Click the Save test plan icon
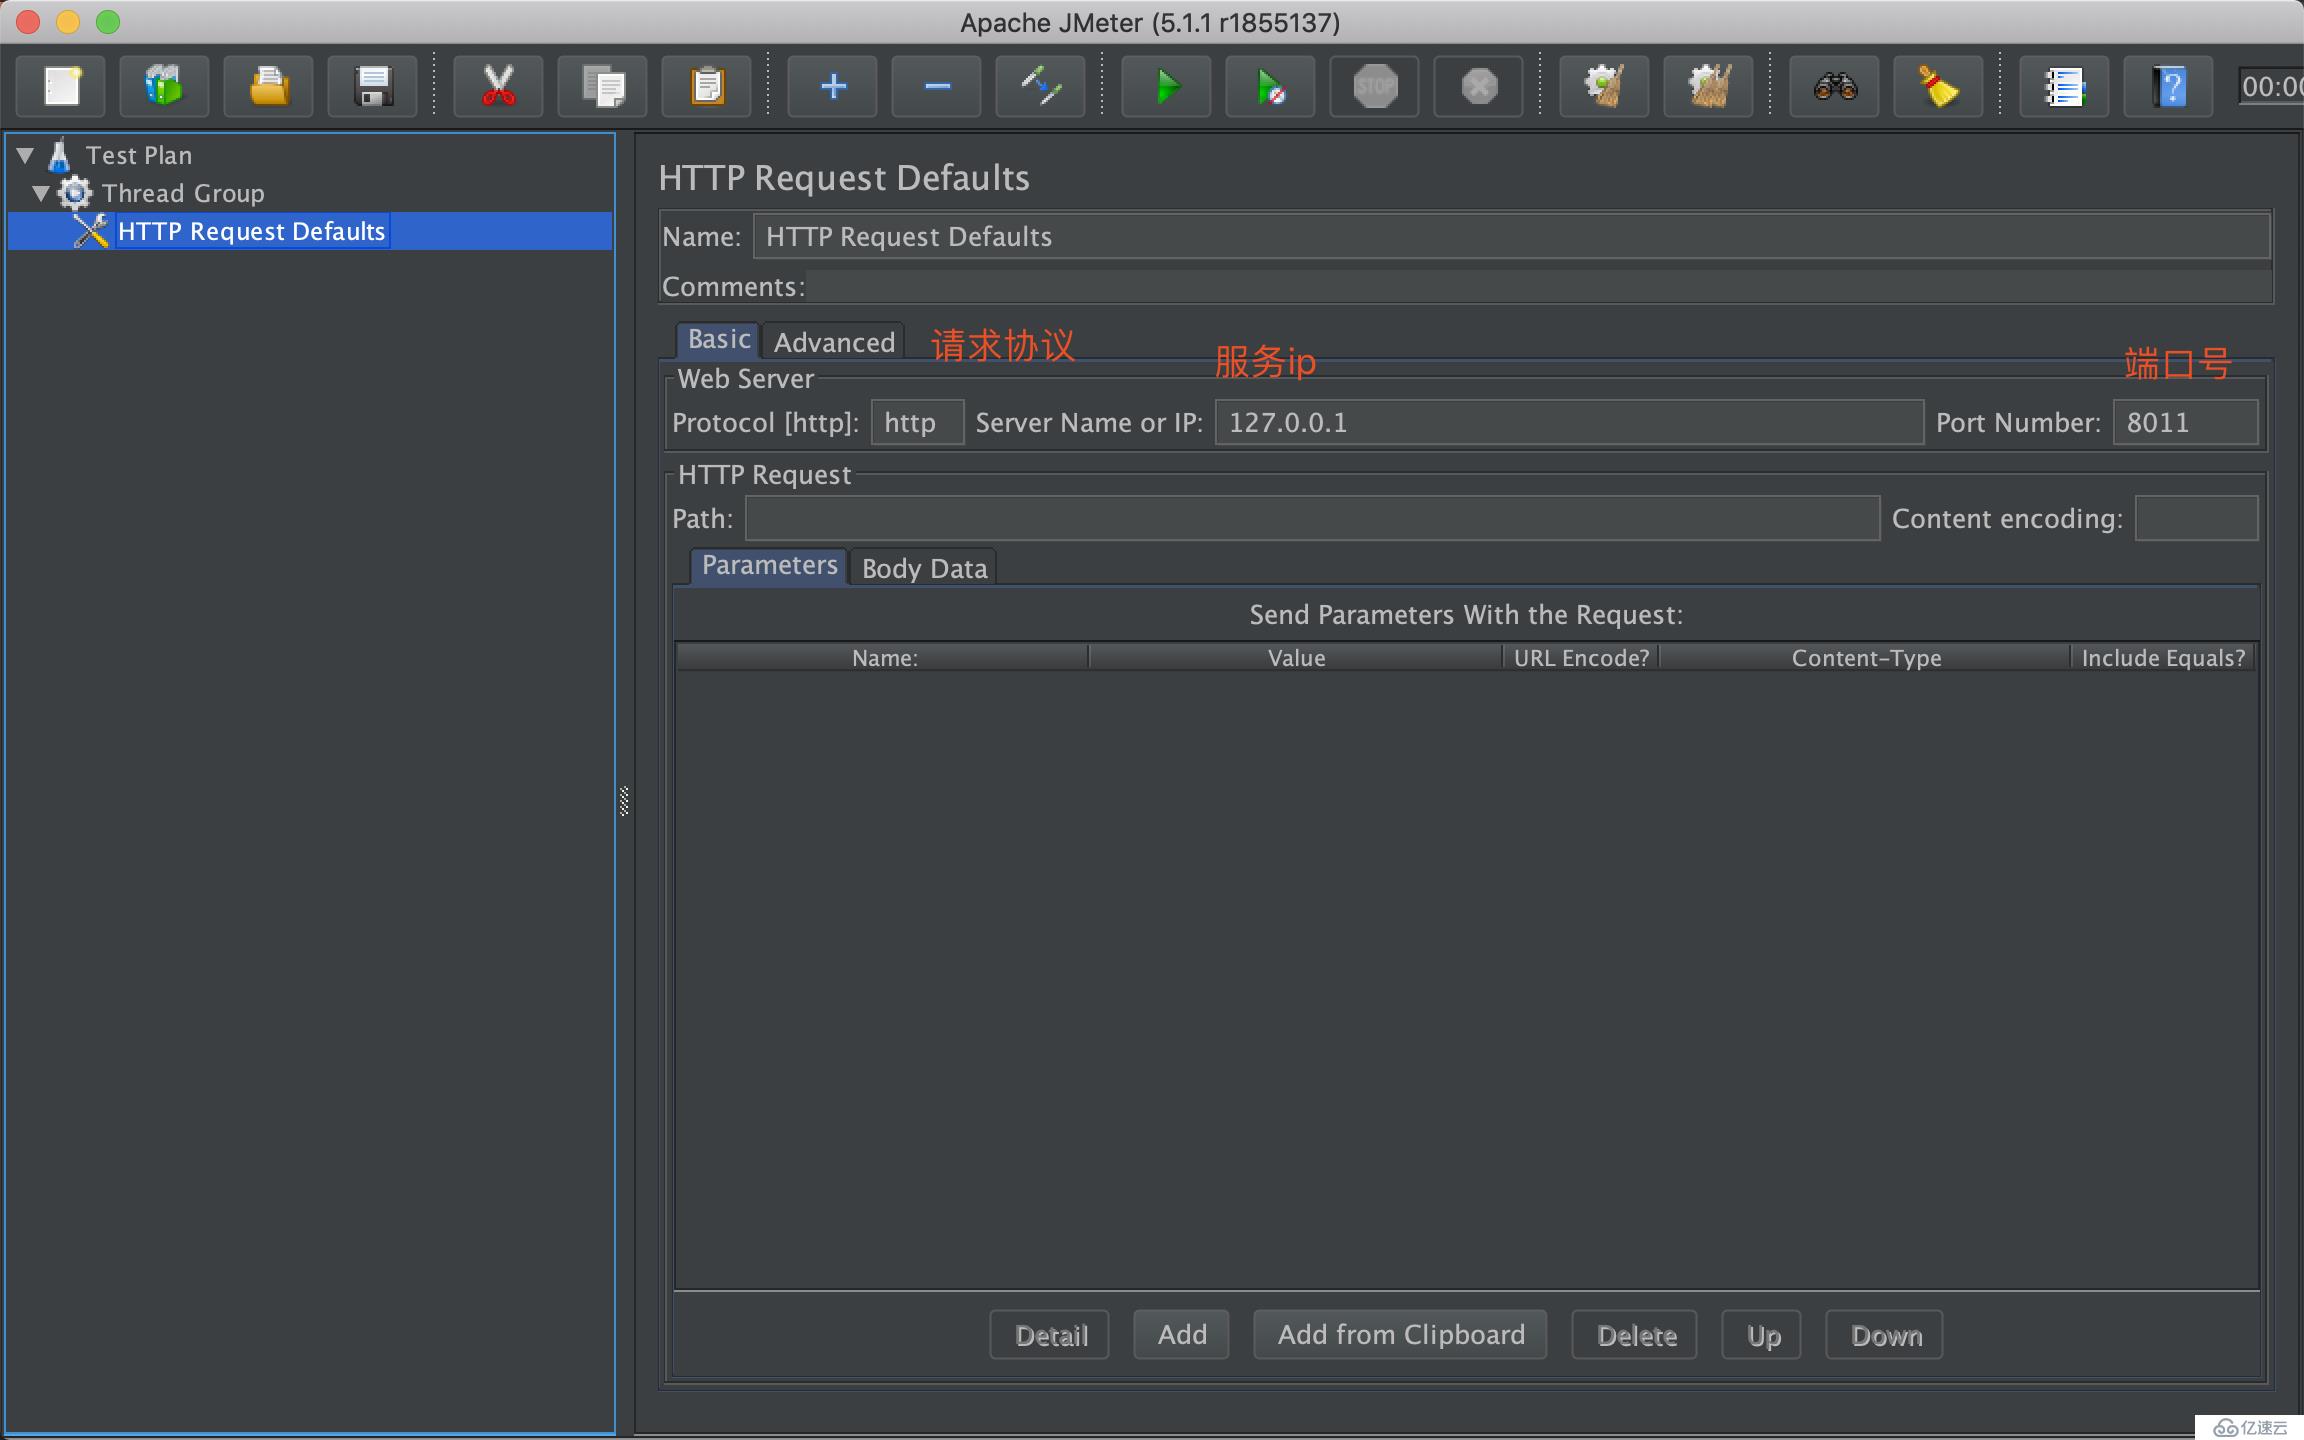 (370, 86)
